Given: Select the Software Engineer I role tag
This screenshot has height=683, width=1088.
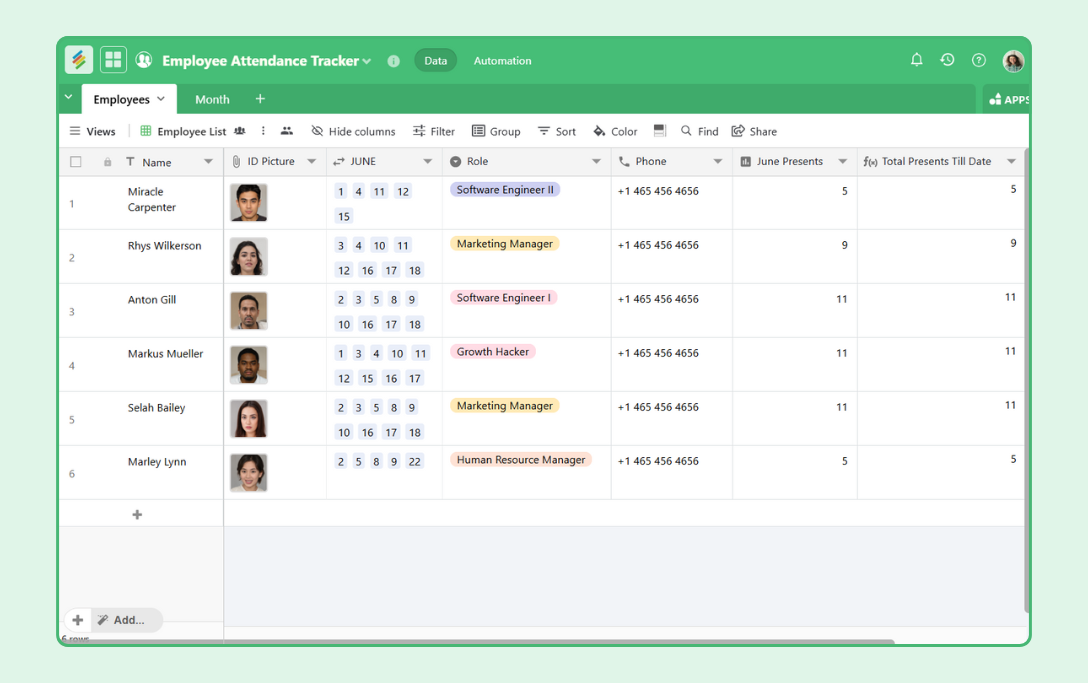Looking at the screenshot, I should (x=503, y=298).
